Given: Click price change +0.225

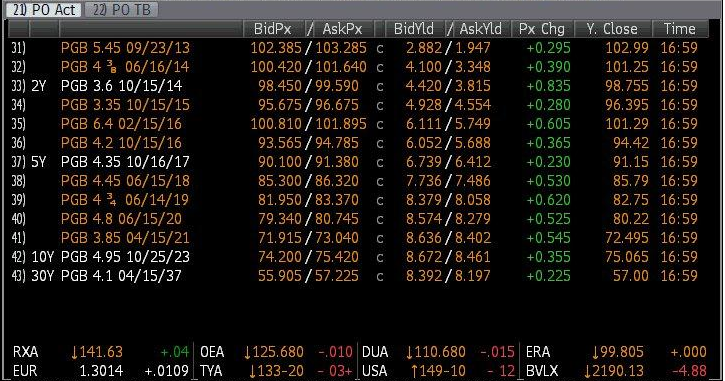Looking at the screenshot, I should click(549, 276).
